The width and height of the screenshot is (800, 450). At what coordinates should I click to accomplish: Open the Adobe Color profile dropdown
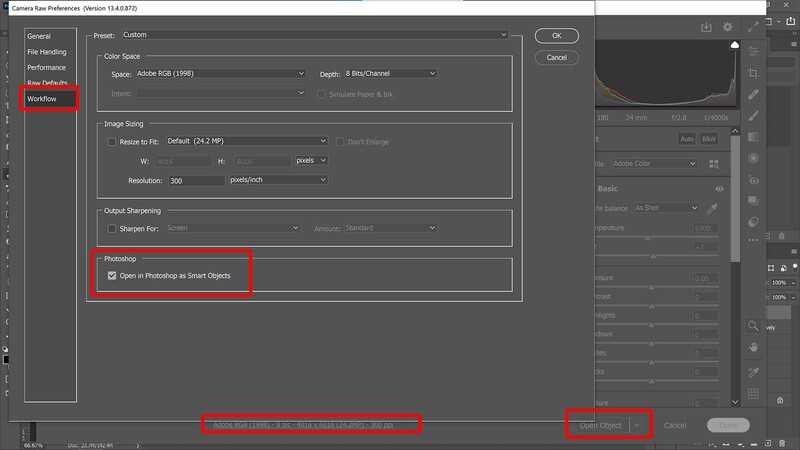[655, 164]
